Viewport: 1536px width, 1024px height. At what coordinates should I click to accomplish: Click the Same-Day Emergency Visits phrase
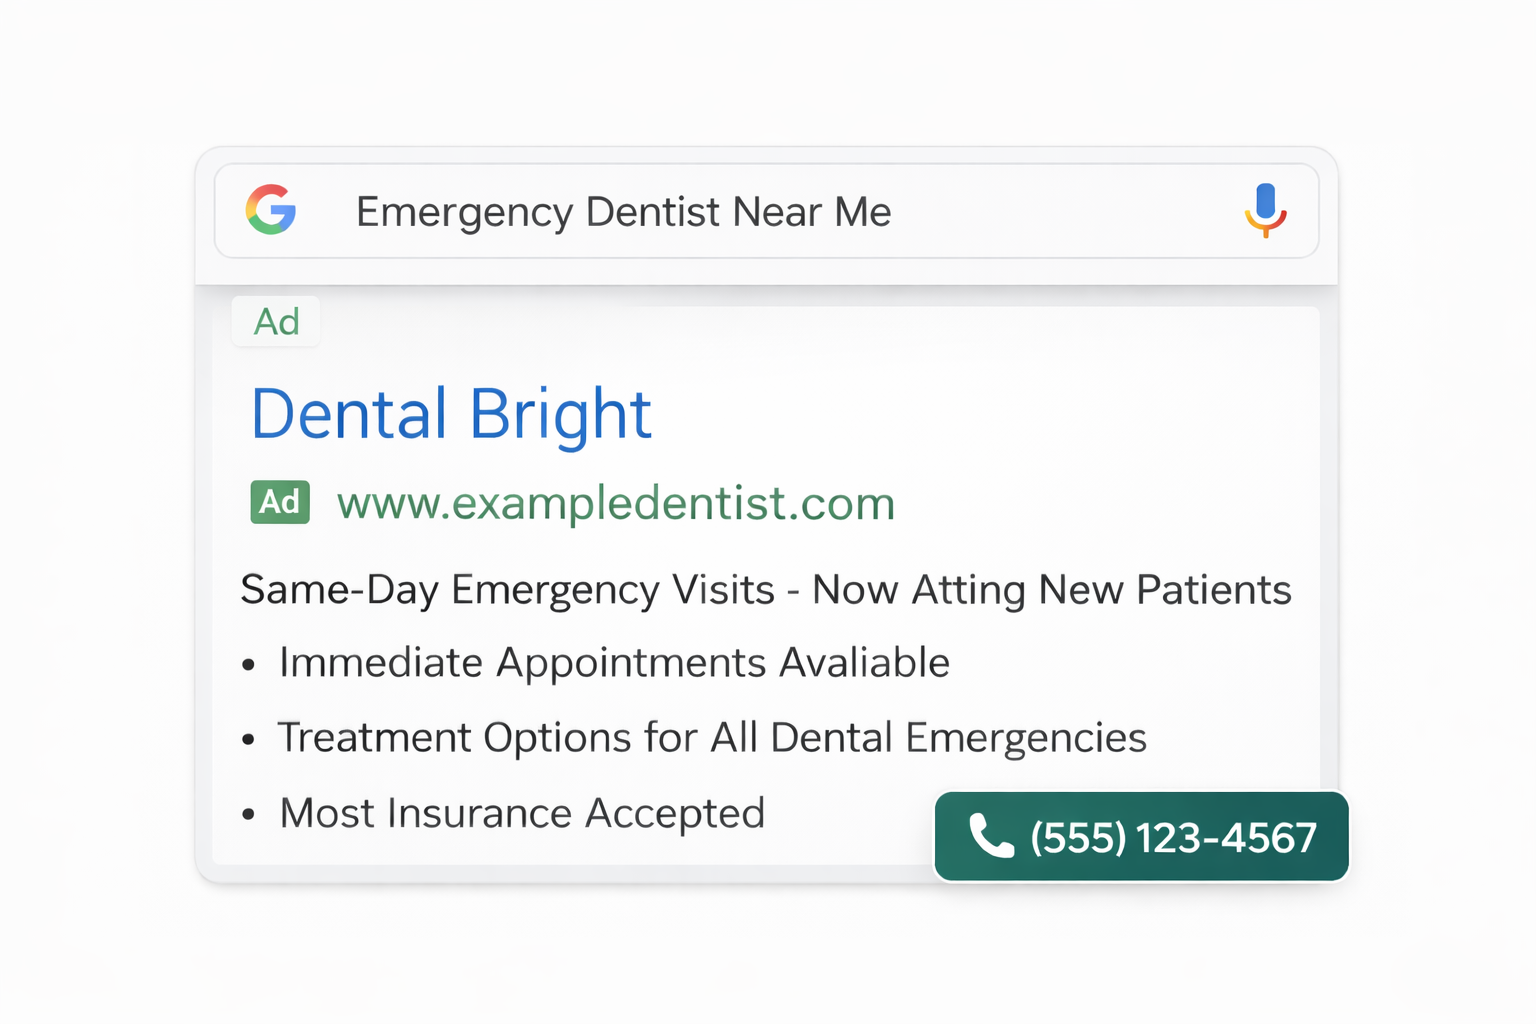507,590
